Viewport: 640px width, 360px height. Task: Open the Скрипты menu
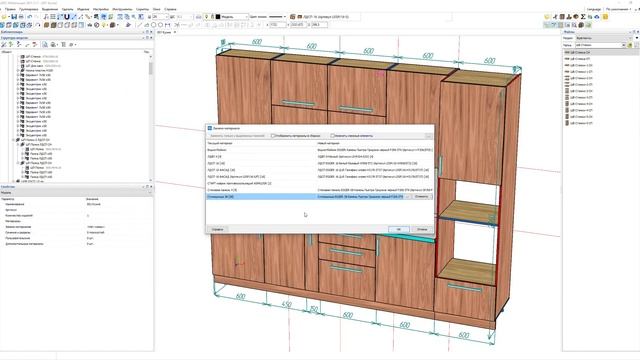(x=142, y=9)
